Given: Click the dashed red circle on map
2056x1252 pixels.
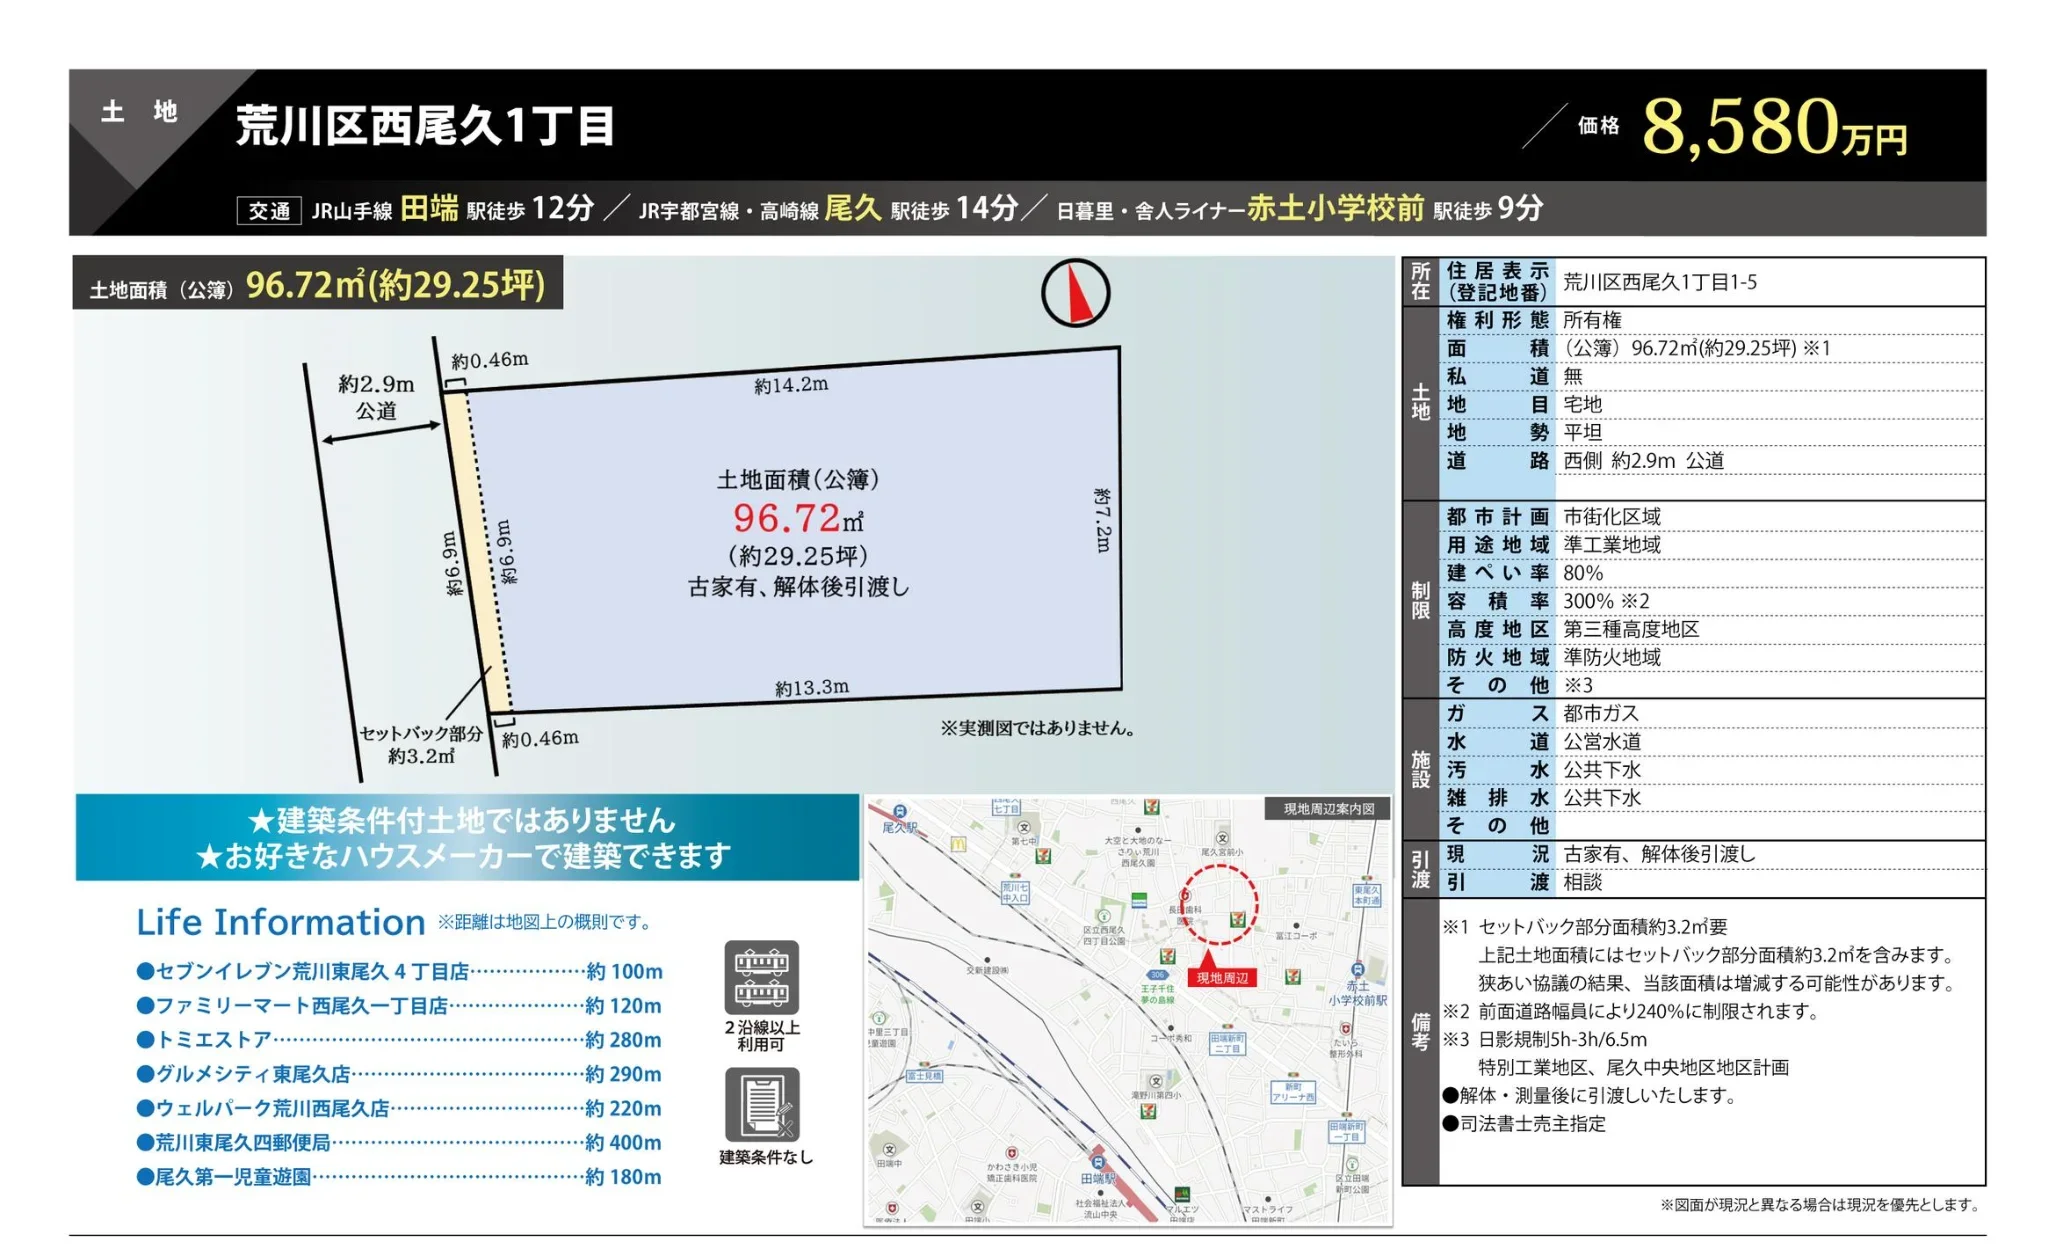Looking at the screenshot, I should 1219,904.
